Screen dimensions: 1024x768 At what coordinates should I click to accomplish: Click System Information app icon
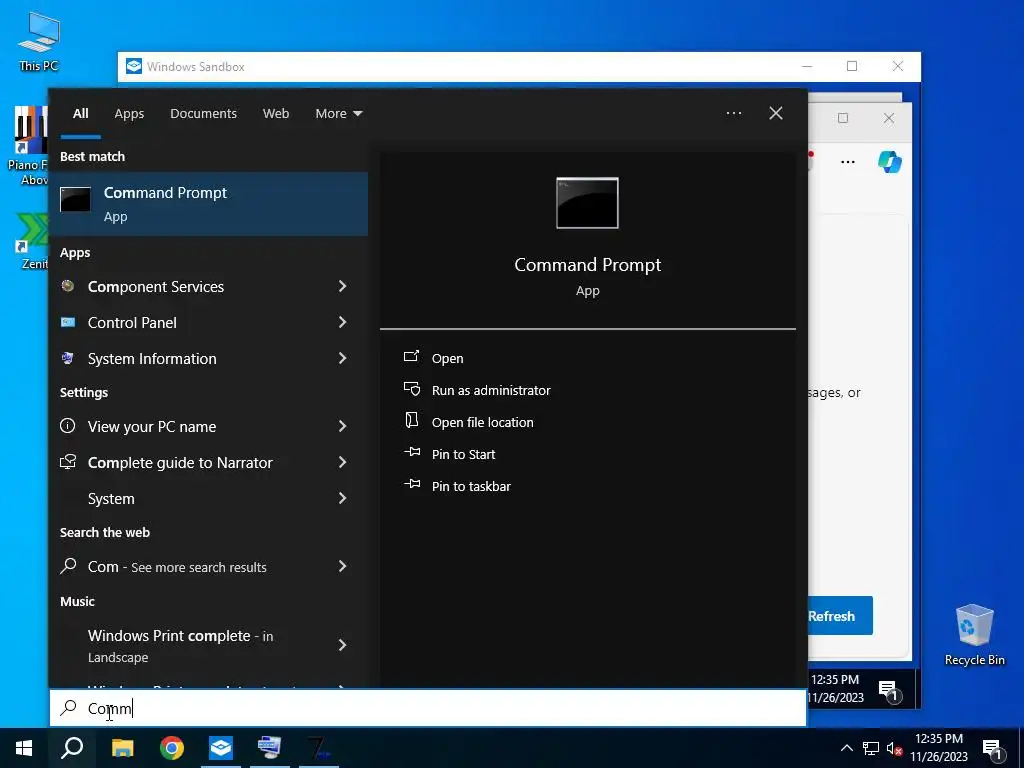(68, 358)
